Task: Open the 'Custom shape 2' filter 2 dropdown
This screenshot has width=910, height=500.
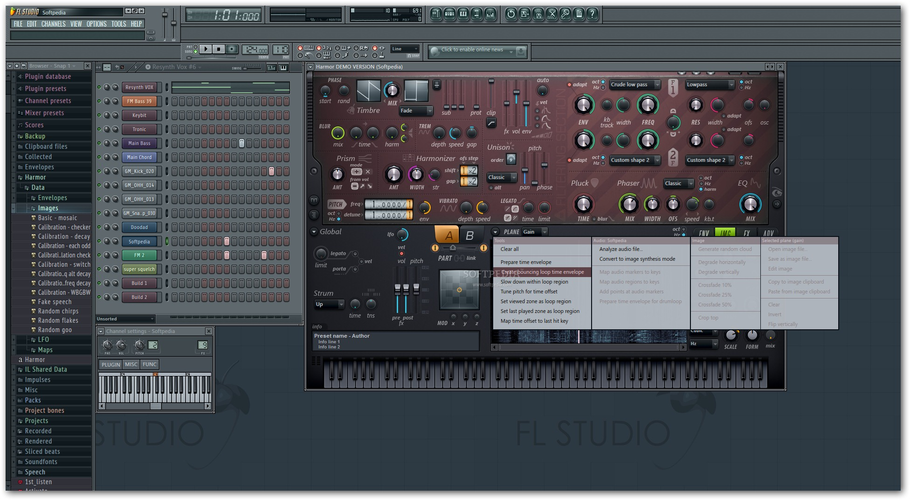Action: [x=634, y=160]
